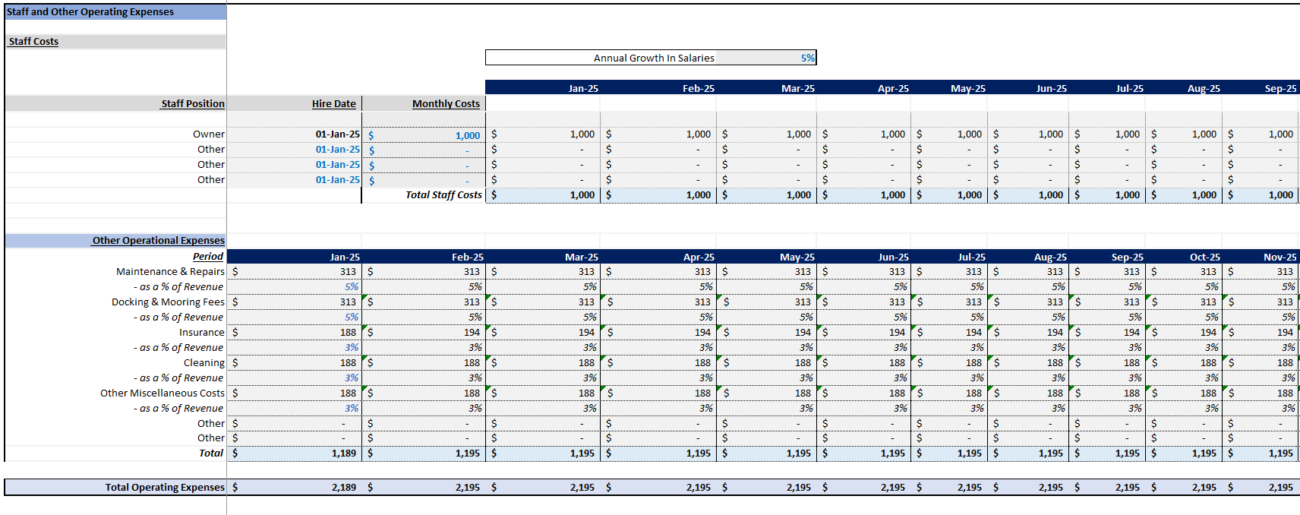This screenshot has height=515, width=1300.
Task: Select Total Operating Expenses 2,189 for Jan-25
Action: pos(294,487)
